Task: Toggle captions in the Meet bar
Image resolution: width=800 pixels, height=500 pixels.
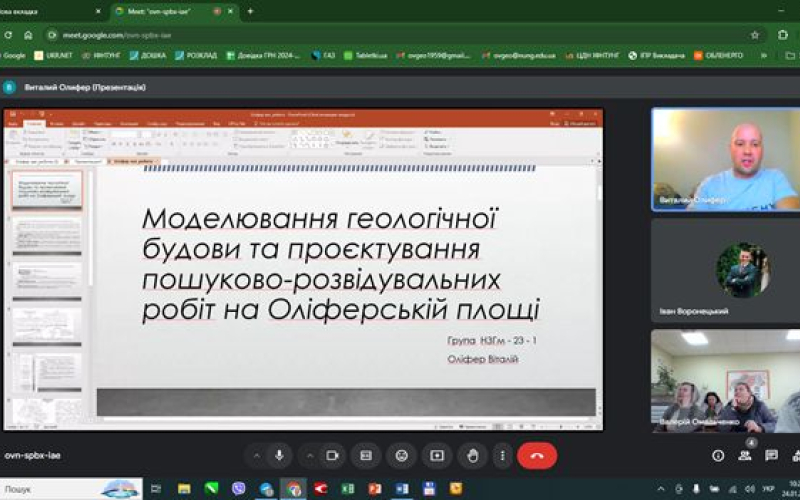Action: [366, 456]
